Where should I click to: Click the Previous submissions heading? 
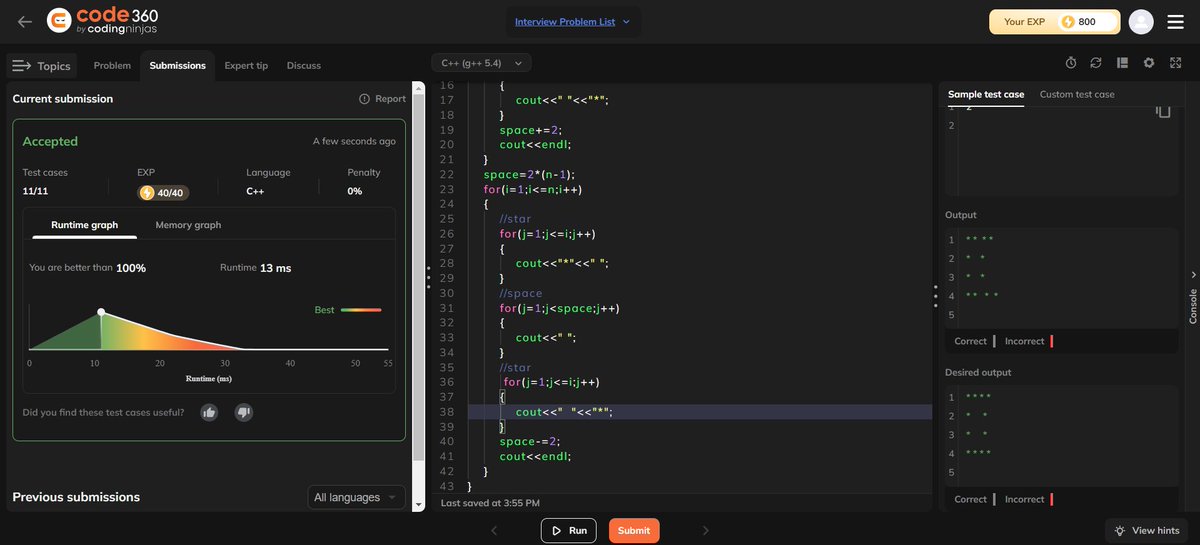click(76, 497)
